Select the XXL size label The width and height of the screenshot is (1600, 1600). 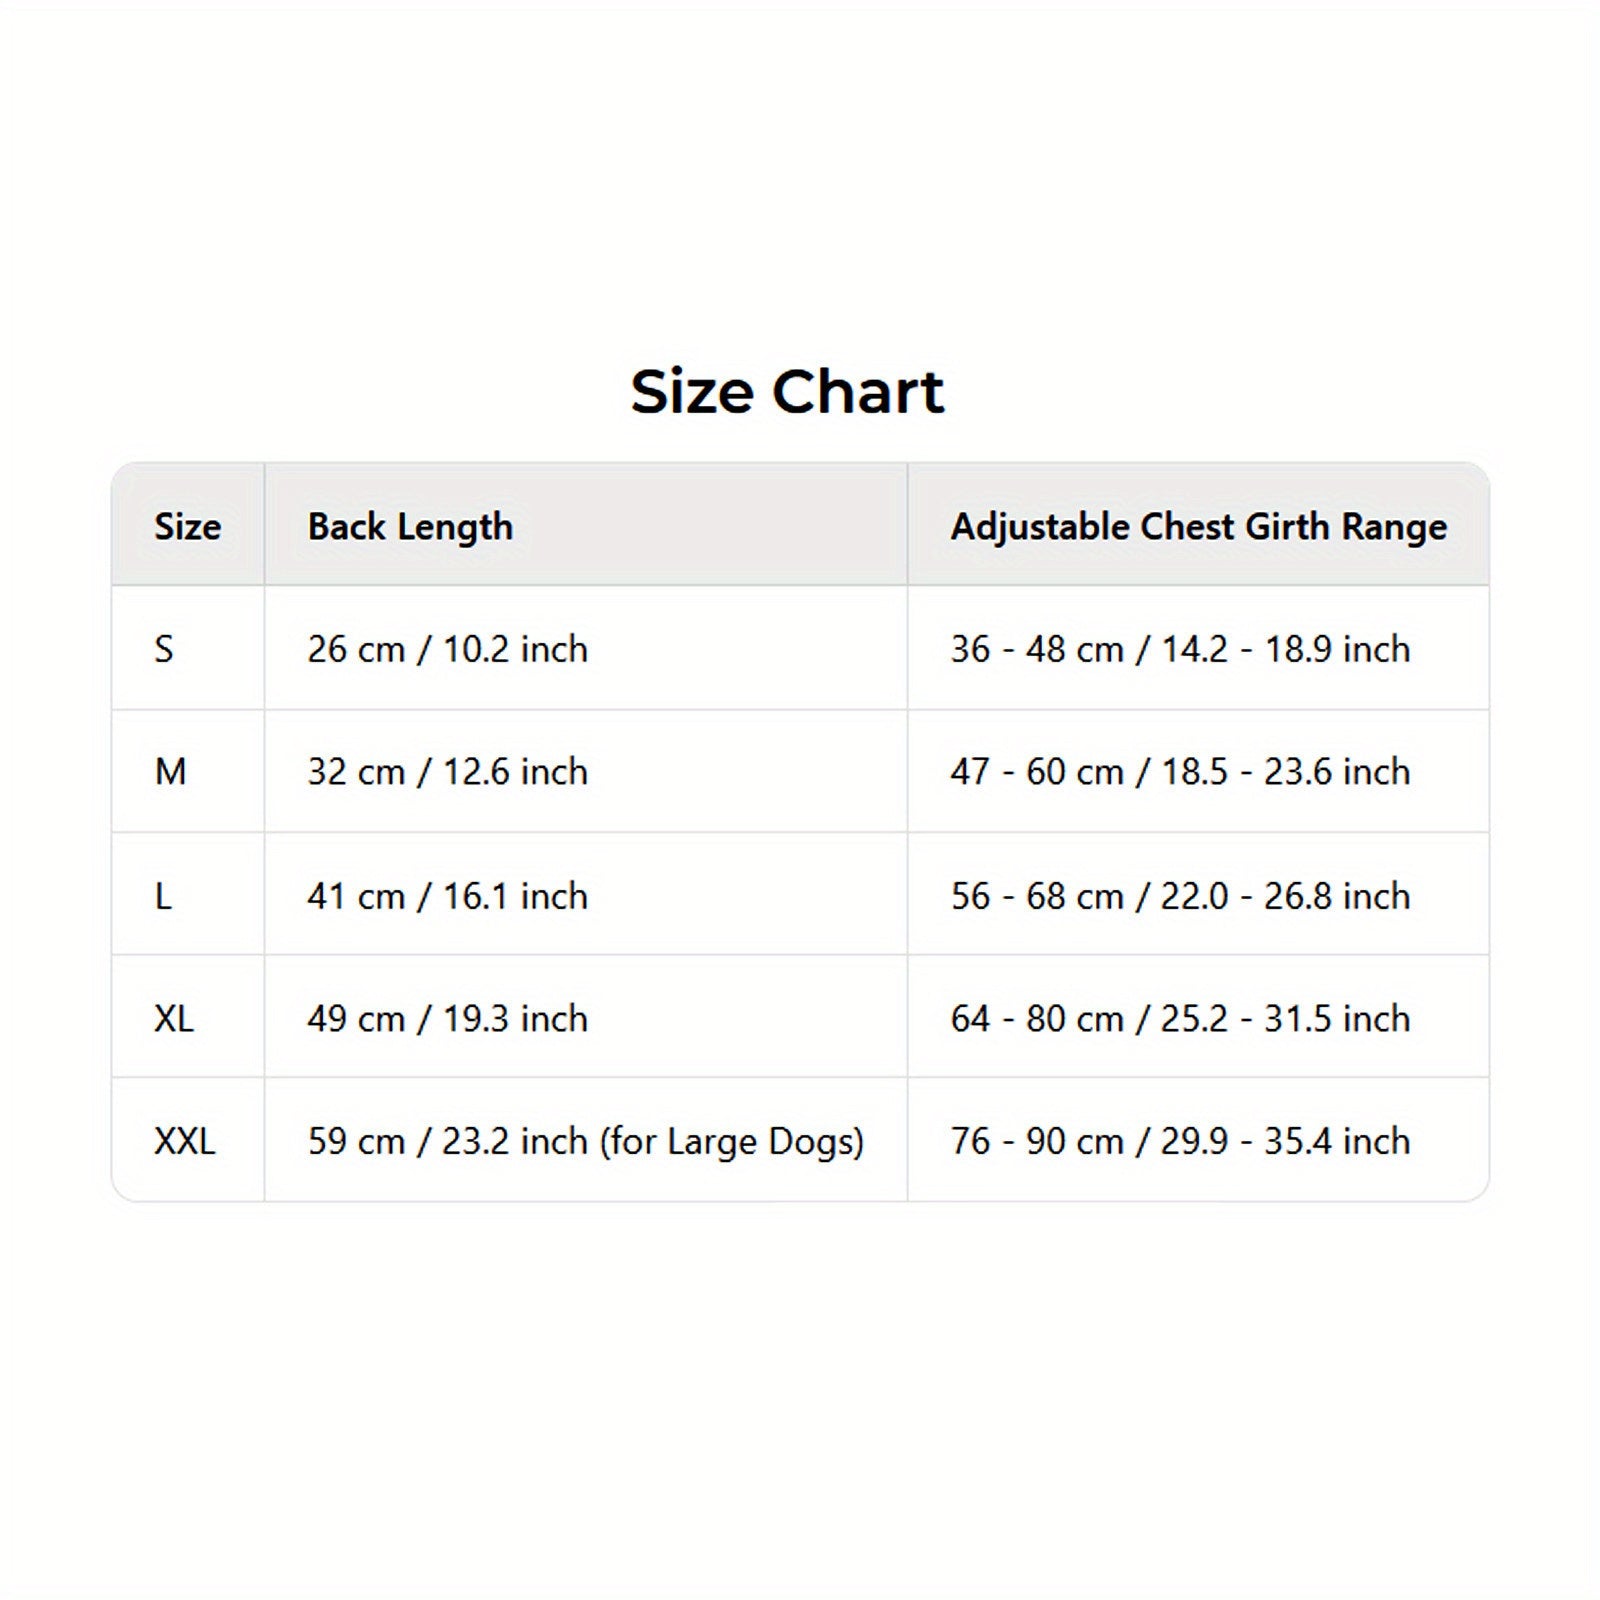[x=185, y=1141]
